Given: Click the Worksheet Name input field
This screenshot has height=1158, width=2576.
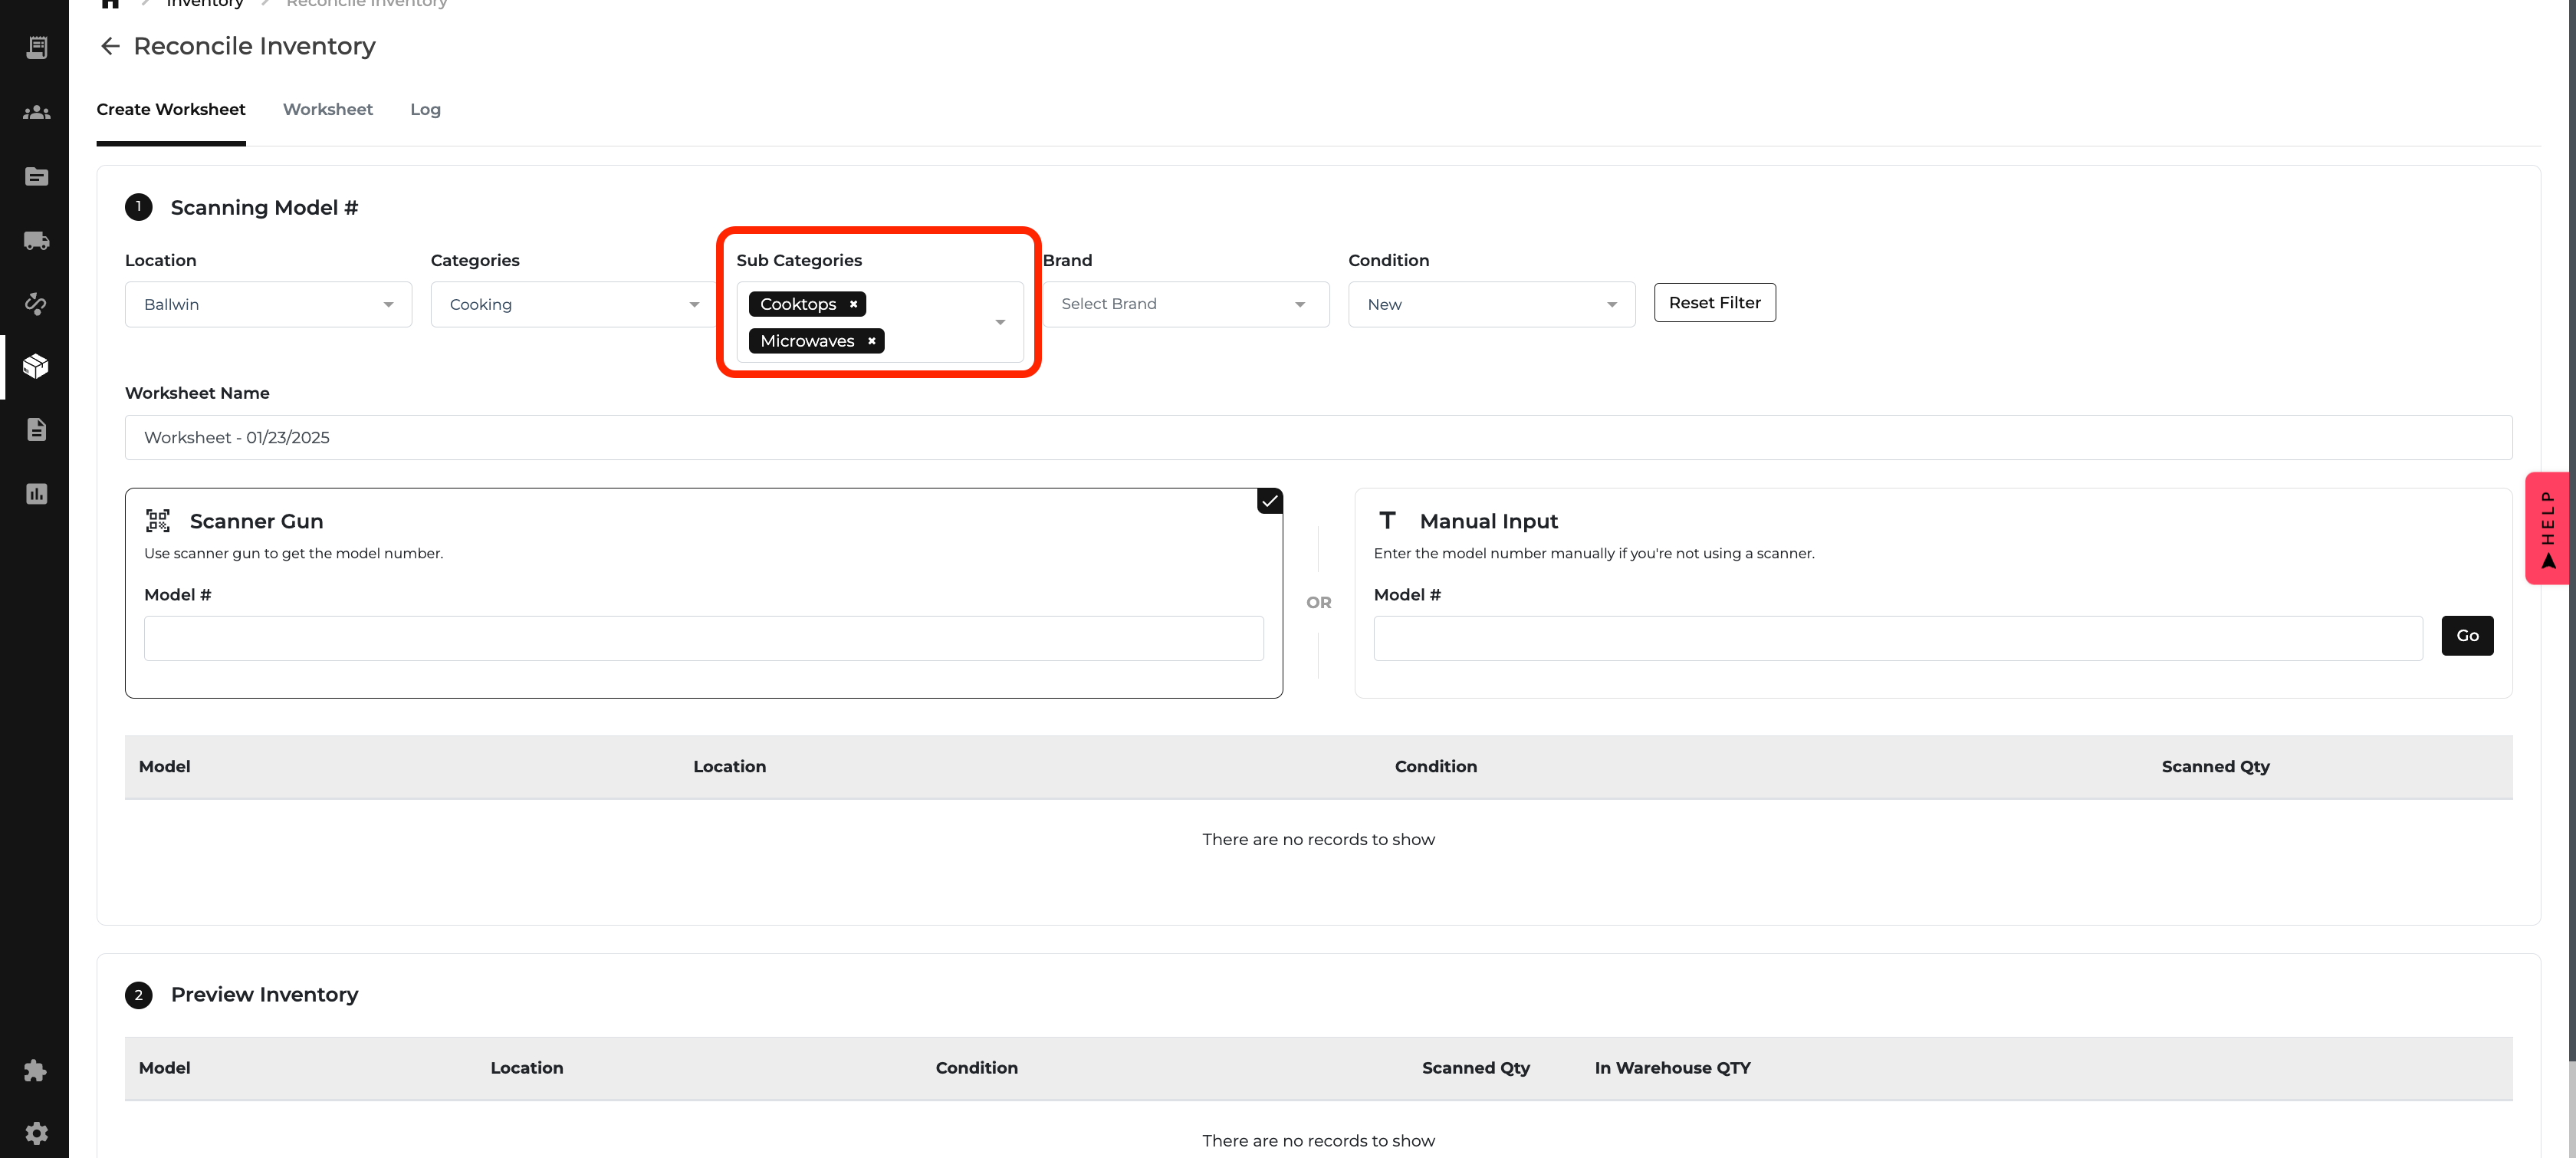Looking at the screenshot, I should 1317,437.
